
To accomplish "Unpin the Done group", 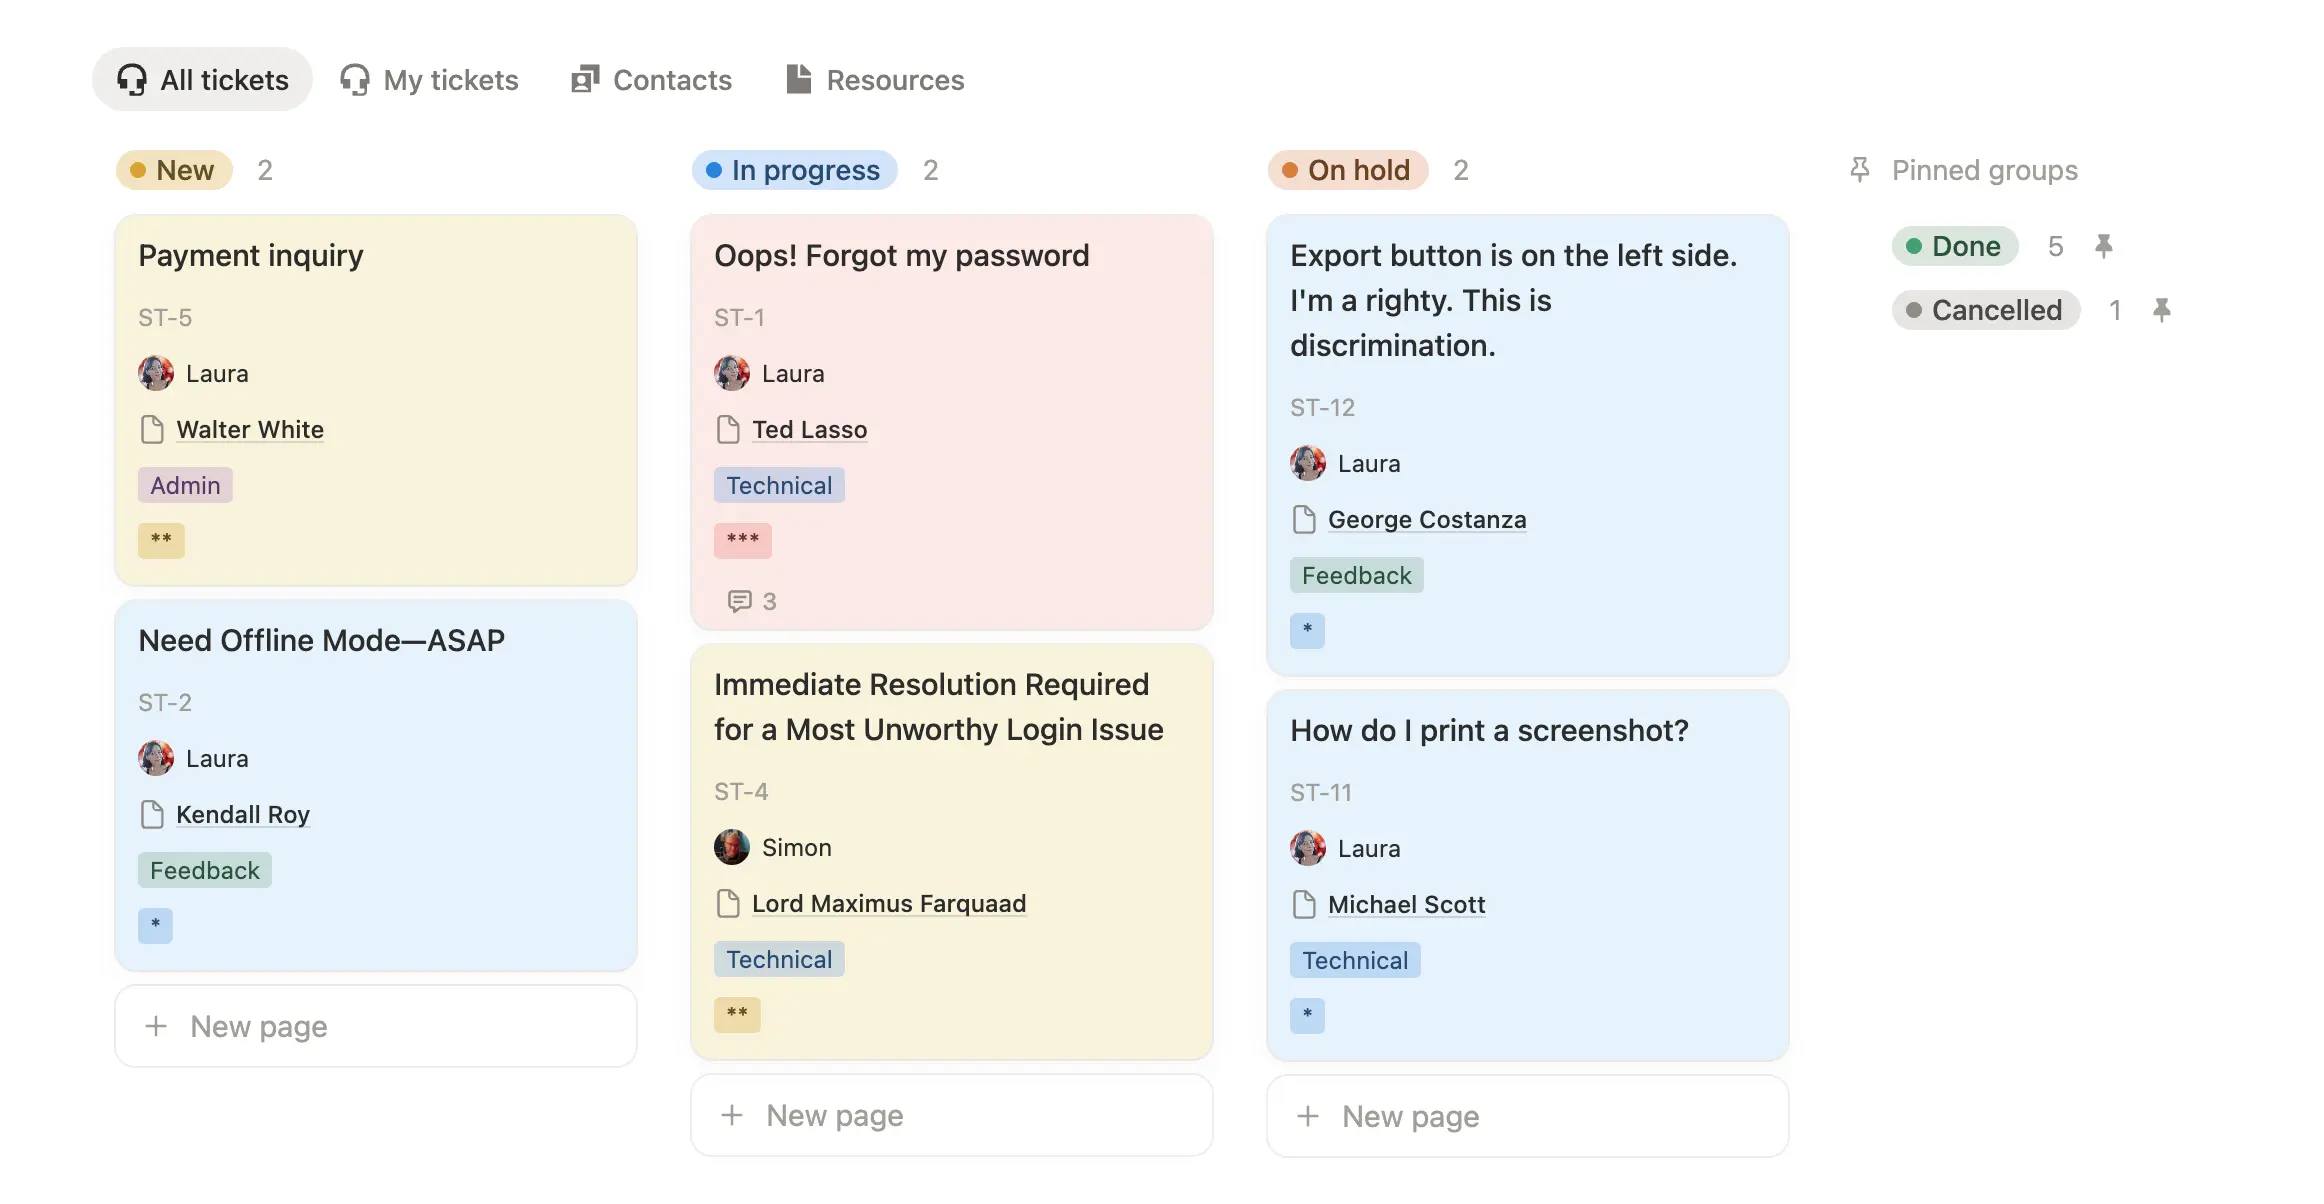I will tap(2106, 246).
